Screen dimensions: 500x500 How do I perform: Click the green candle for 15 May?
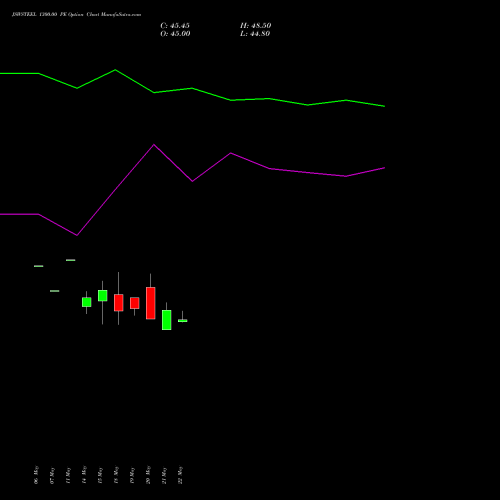[x=103, y=296]
